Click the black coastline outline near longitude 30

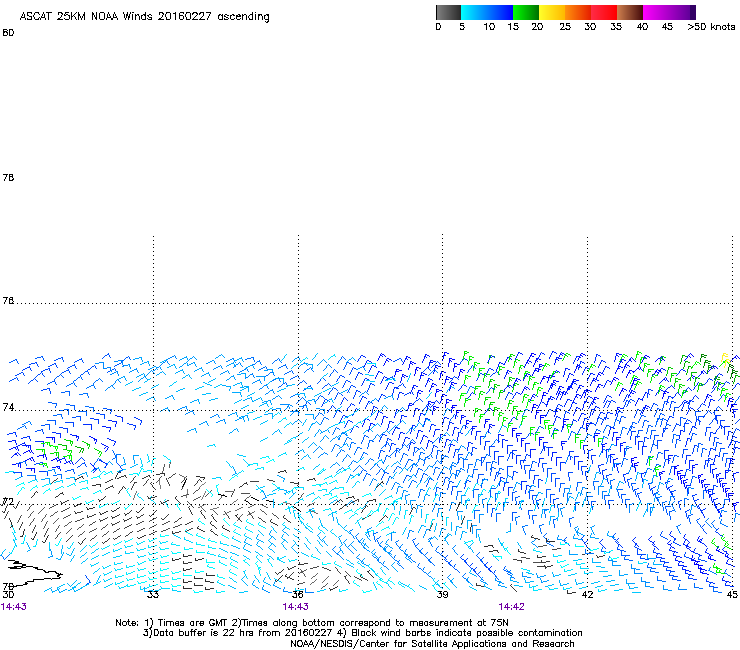34,572
